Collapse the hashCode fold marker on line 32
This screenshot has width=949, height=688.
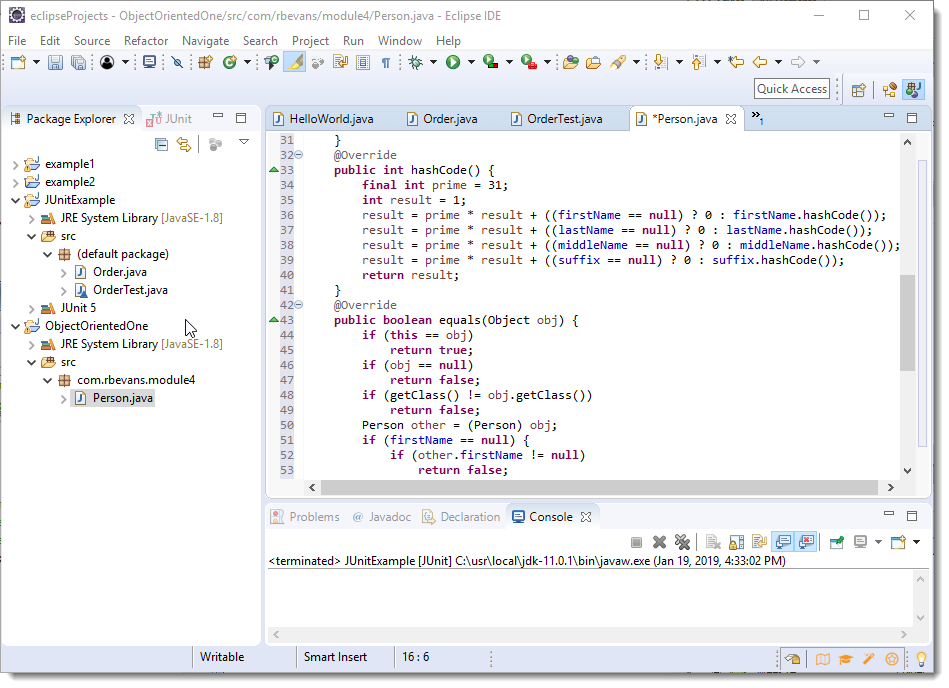click(x=298, y=155)
